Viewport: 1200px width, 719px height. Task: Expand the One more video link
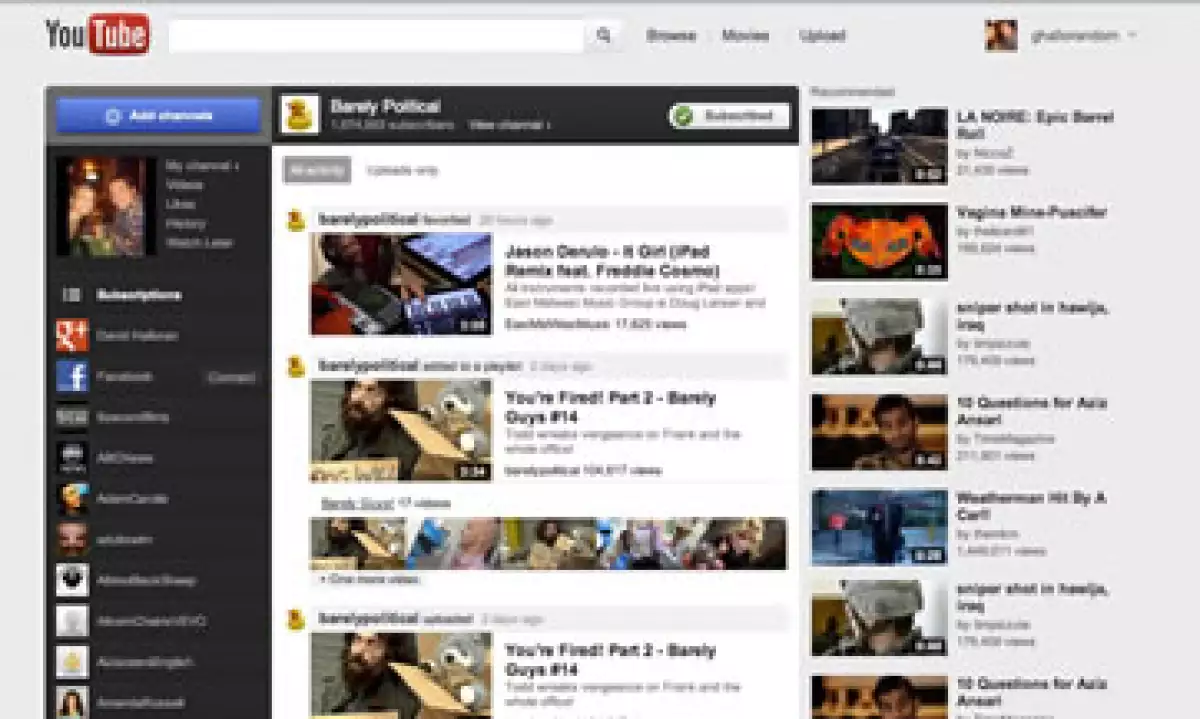point(369,579)
